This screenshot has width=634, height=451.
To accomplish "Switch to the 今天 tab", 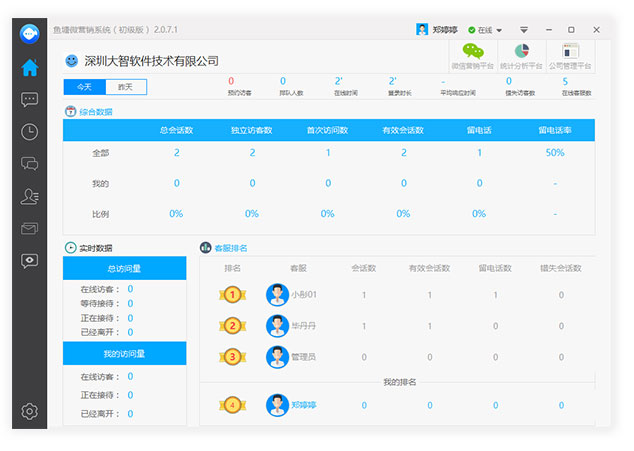I will tap(84, 87).
